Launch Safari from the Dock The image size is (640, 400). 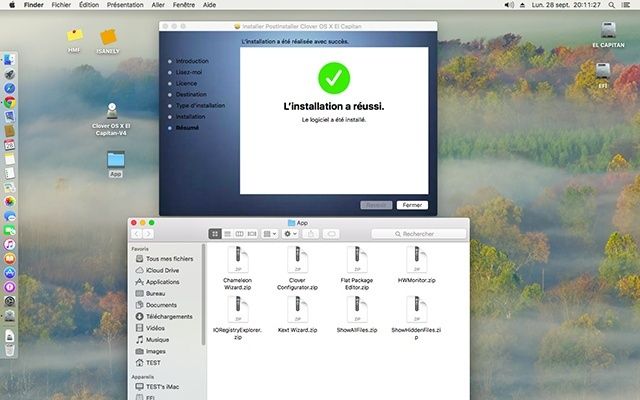(9, 88)
